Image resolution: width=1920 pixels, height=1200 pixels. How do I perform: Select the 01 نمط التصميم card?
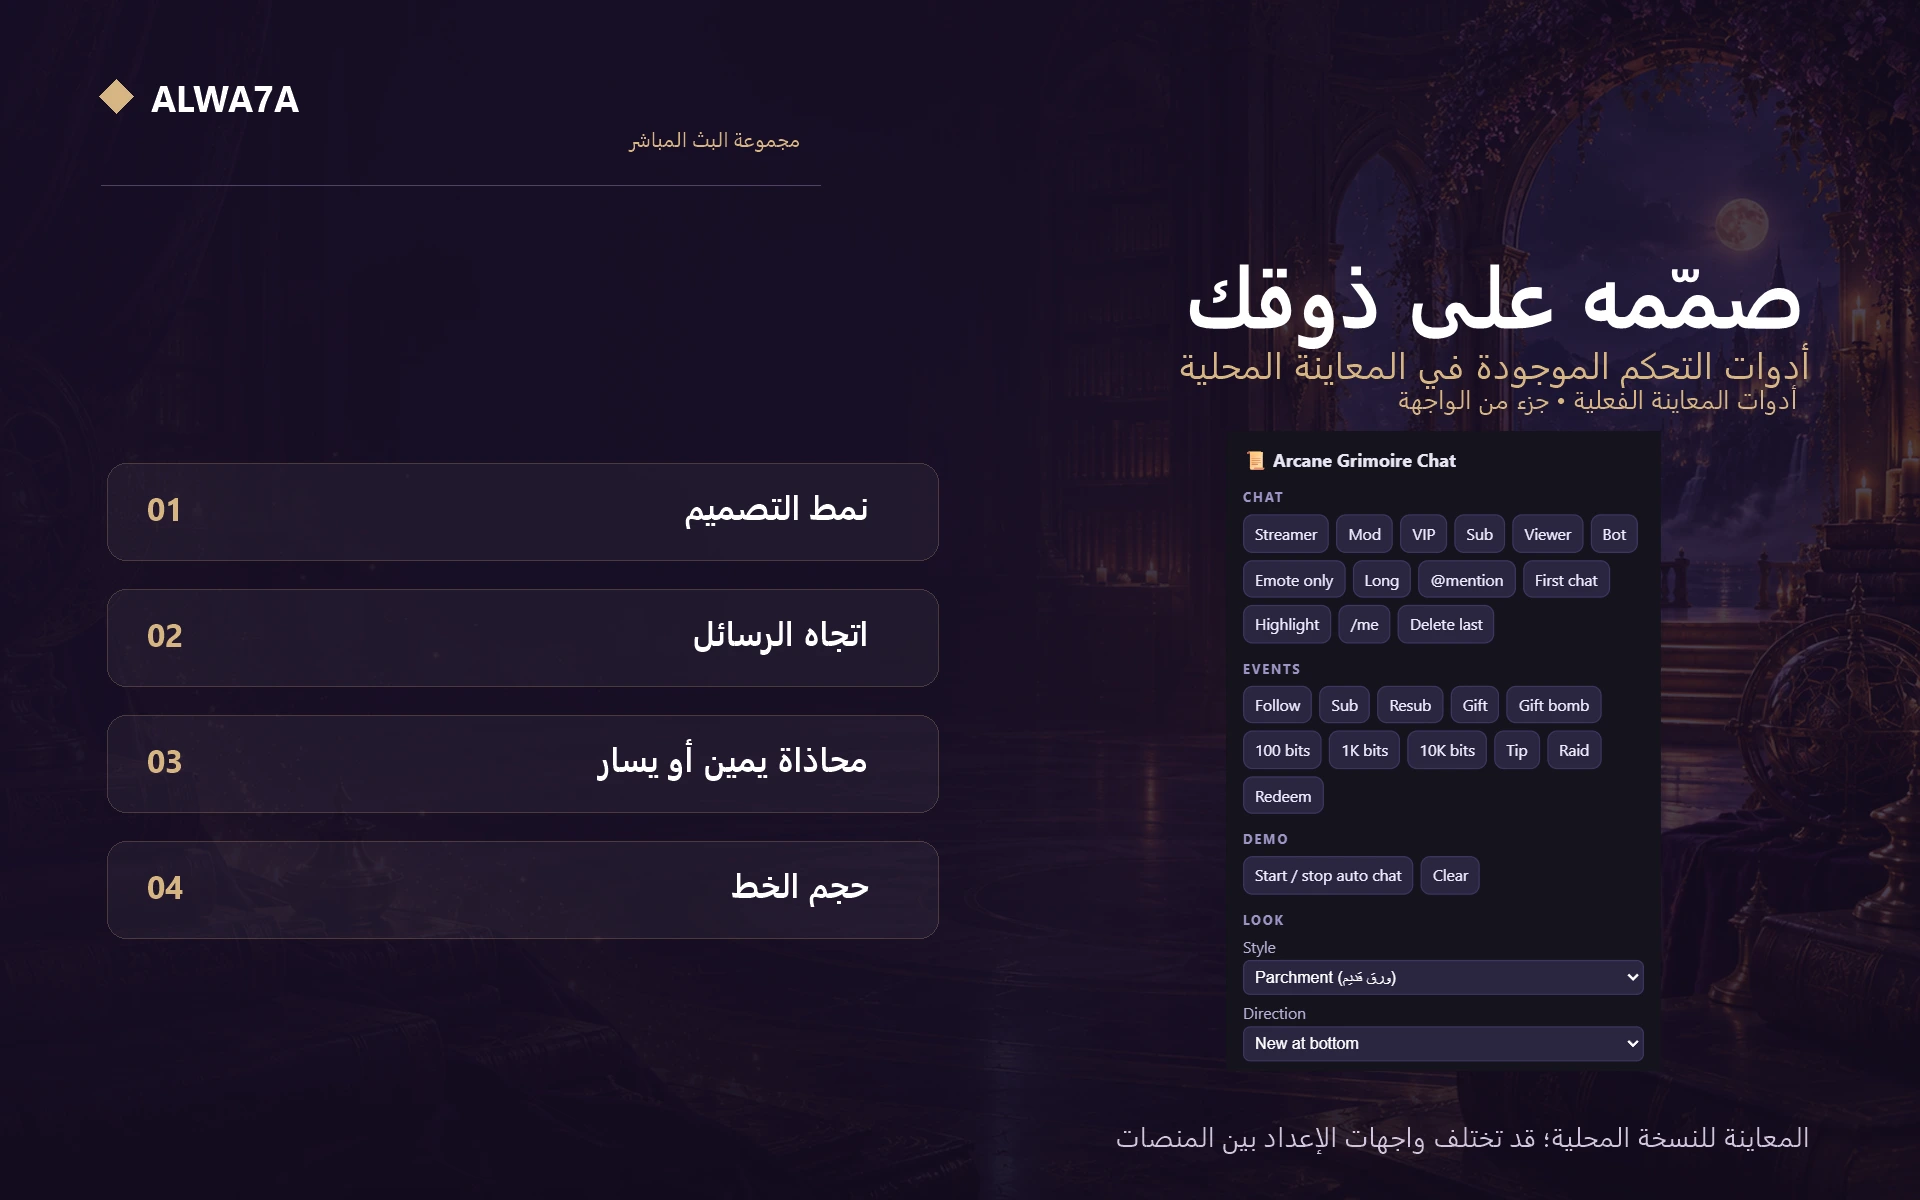pos(523,512)
